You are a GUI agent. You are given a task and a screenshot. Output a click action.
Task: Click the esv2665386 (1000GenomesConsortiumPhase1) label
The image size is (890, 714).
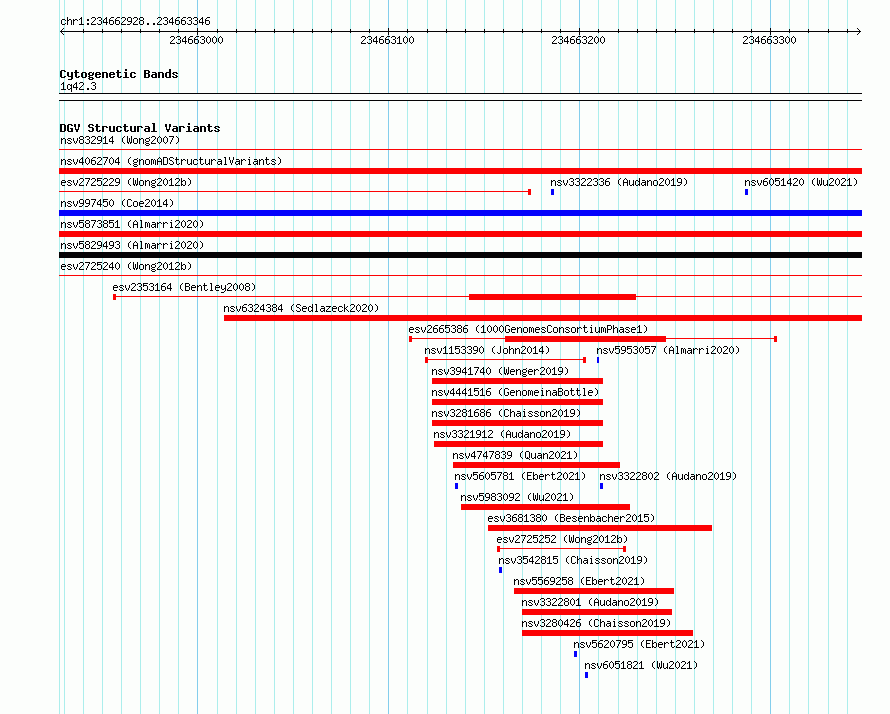click(x=528, y=329)
